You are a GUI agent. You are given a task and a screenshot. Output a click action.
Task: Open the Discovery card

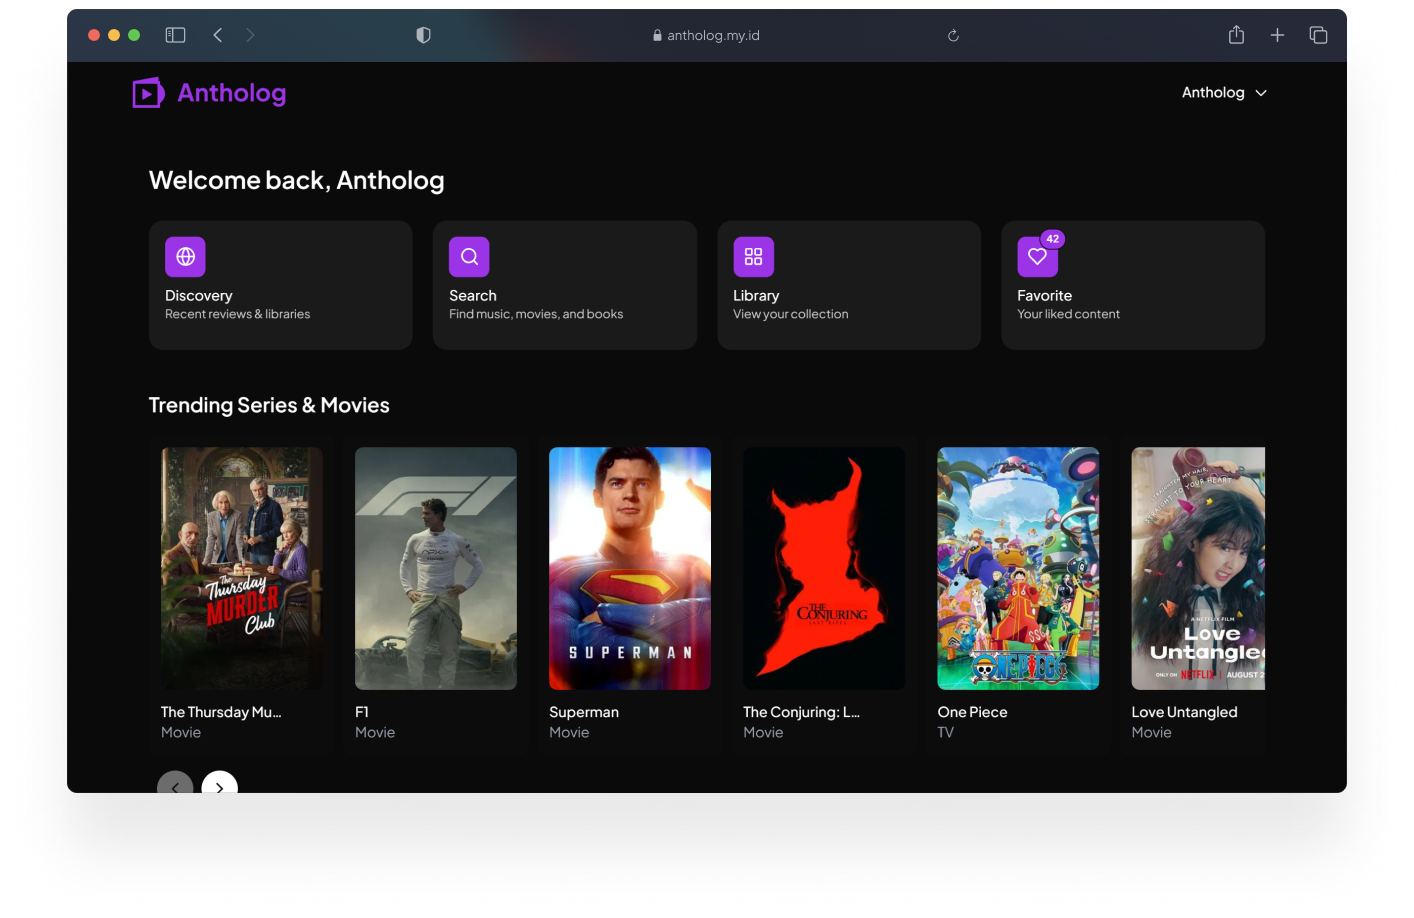click(x=281, y=285)
